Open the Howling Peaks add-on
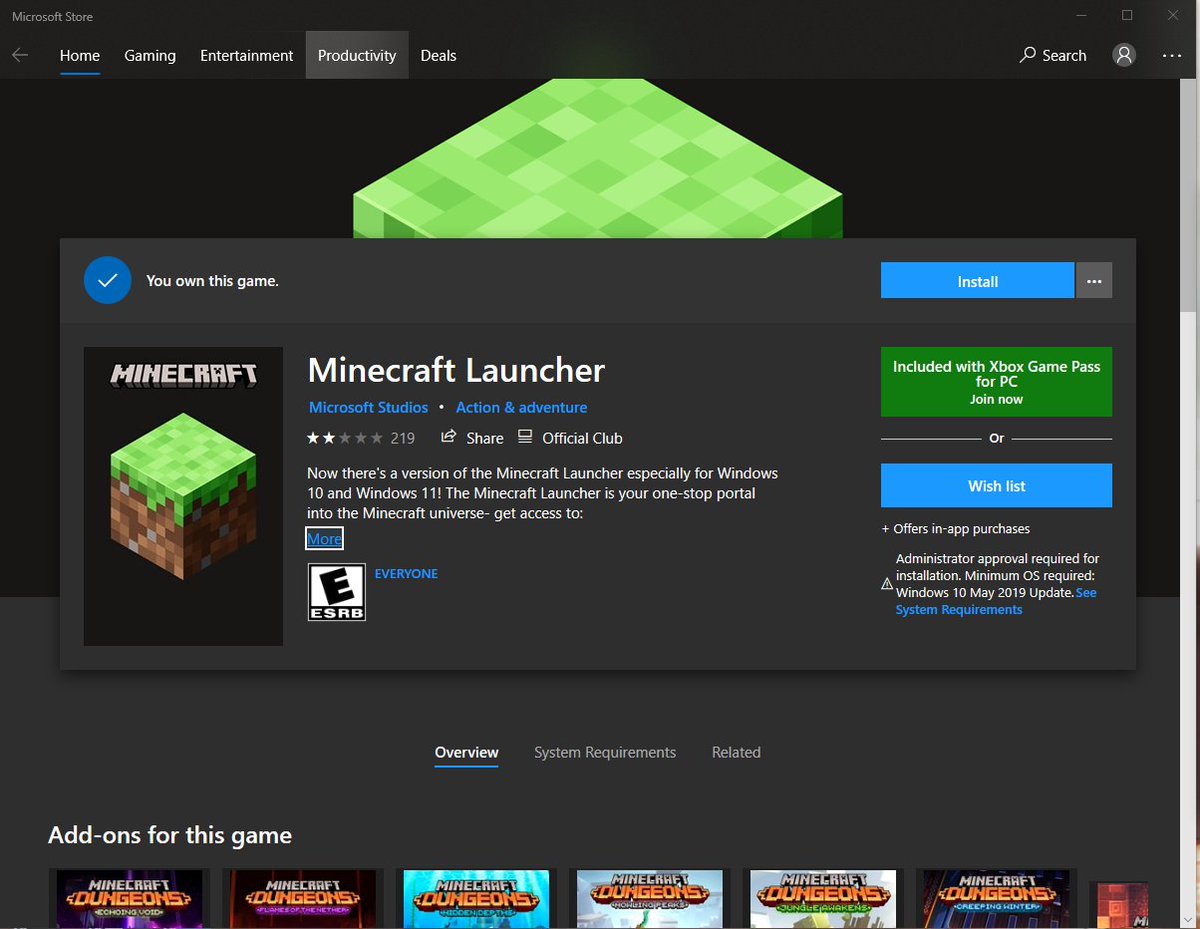Viewport: 1200px width, 929px height. (650, 899)
